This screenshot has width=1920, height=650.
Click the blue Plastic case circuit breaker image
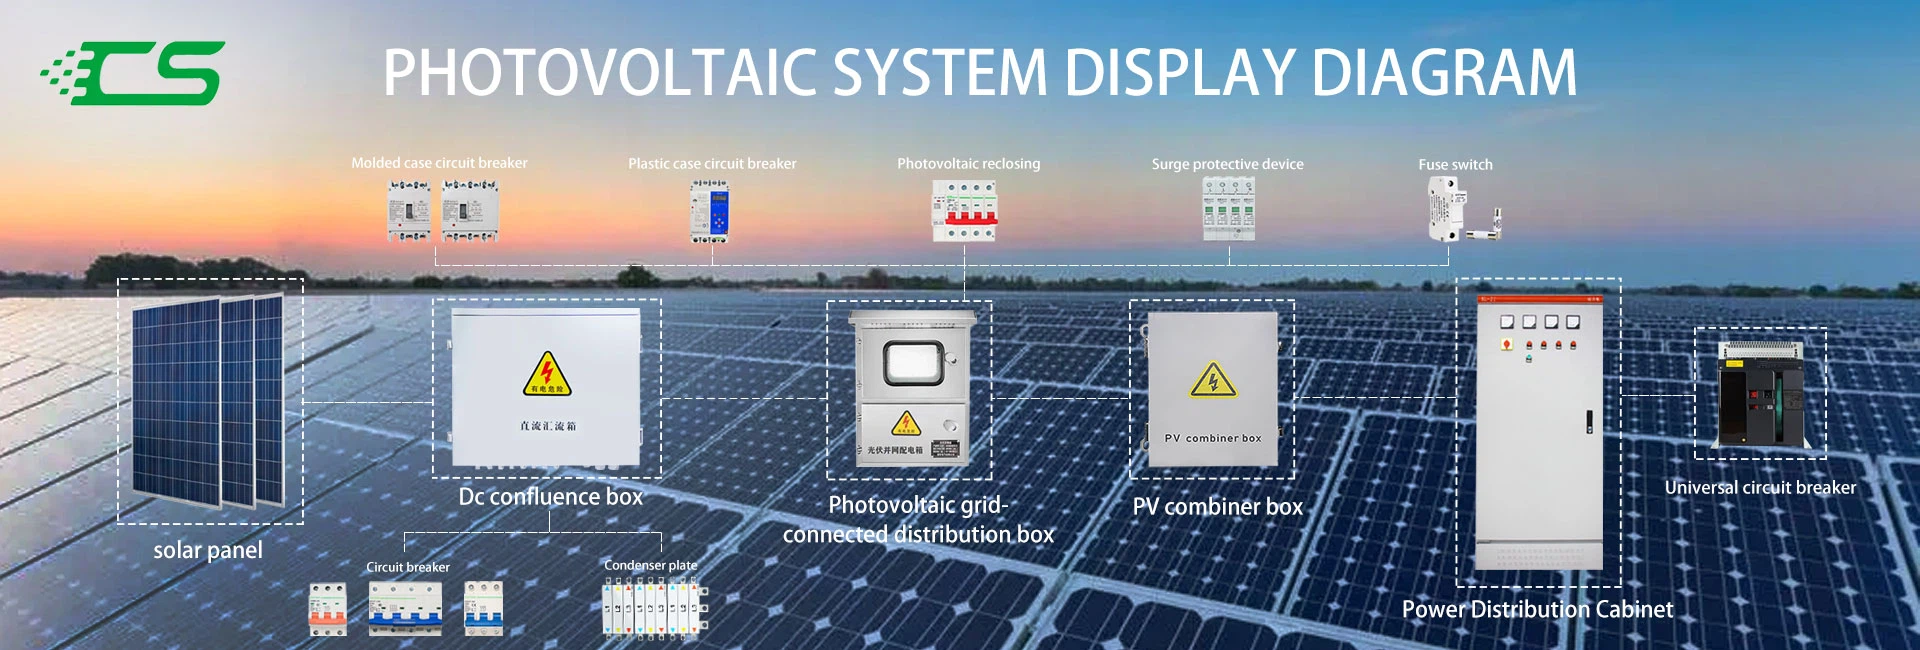click(710, 211)
